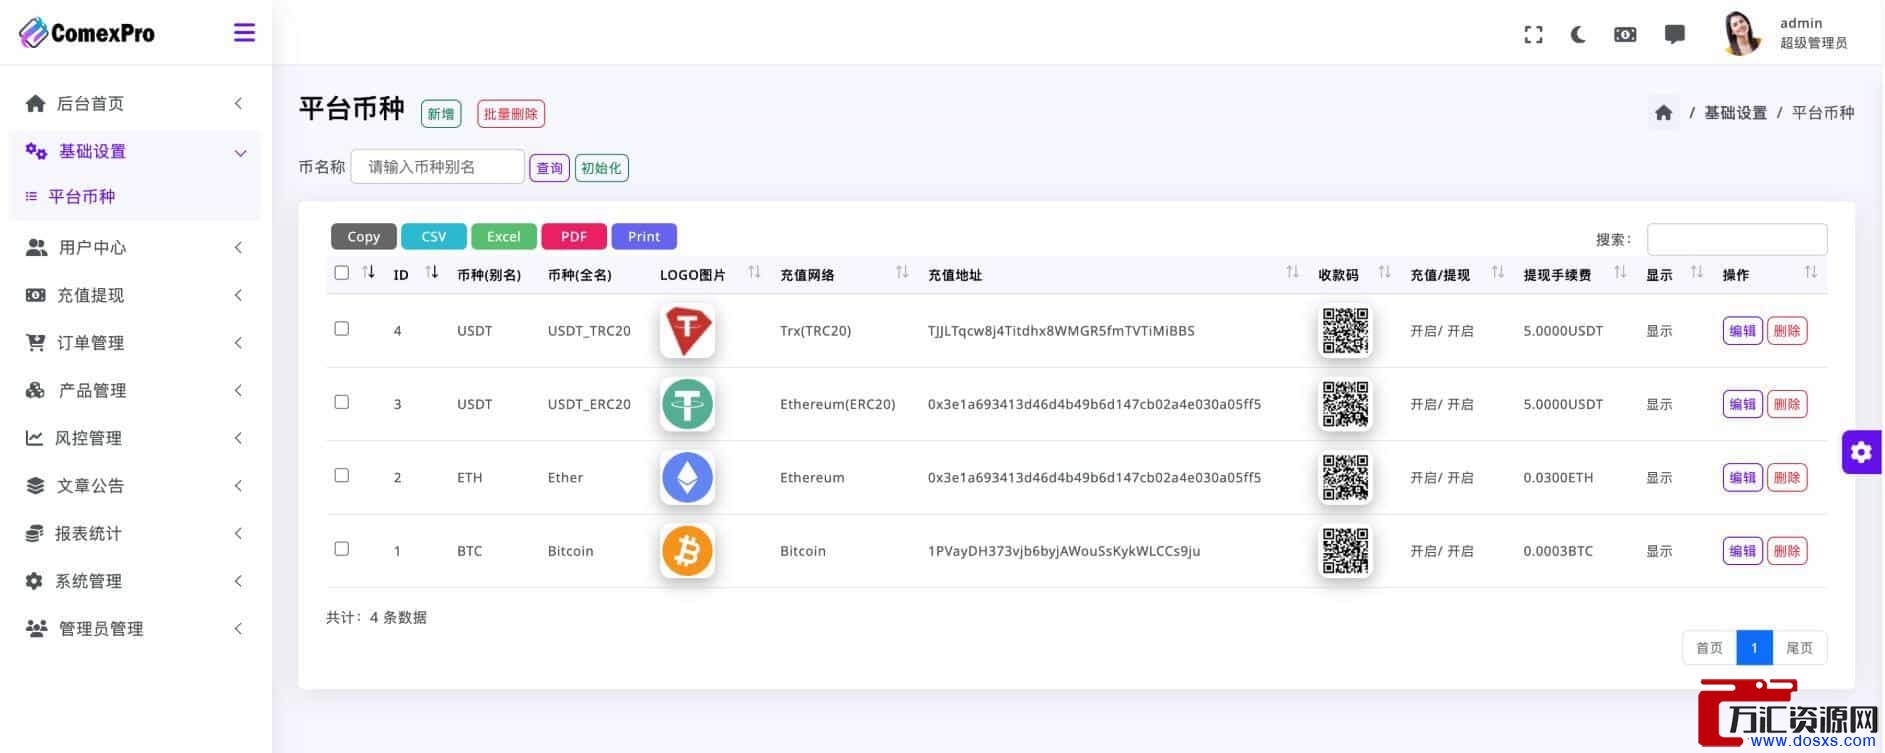Image resolution: width=1885 pixels, height=753 pixels.
Task: Enter fullscreen mode icon
Action: coord(1533,35)
